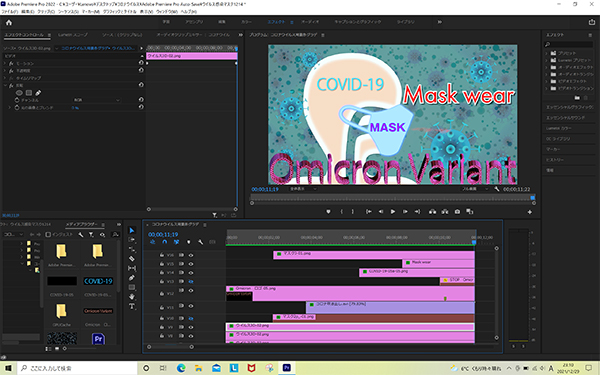600x375 pixels.
Task: Lock the V14 track
Action: 162,273
